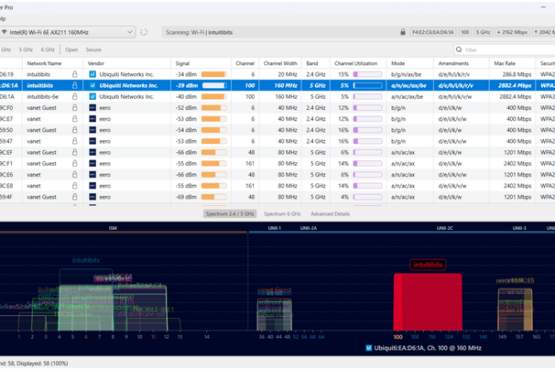Toggle the Secure networks filter

click(x=93, y=50)
